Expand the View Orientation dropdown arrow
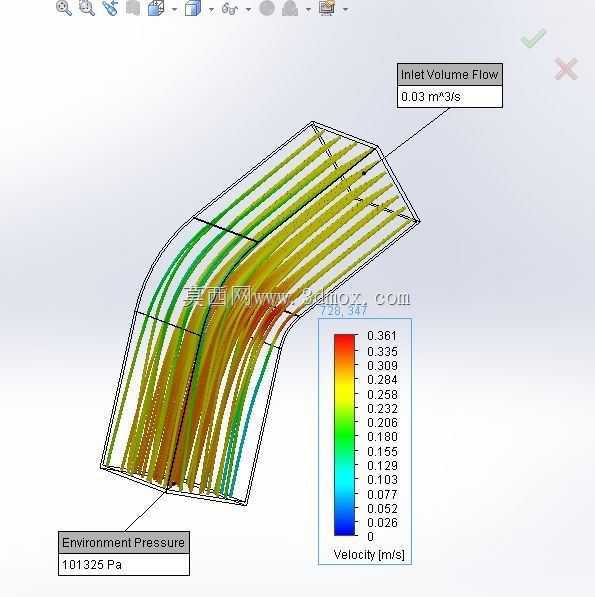Viewport: 595px width, 597px height. click(x=174, y=9)
